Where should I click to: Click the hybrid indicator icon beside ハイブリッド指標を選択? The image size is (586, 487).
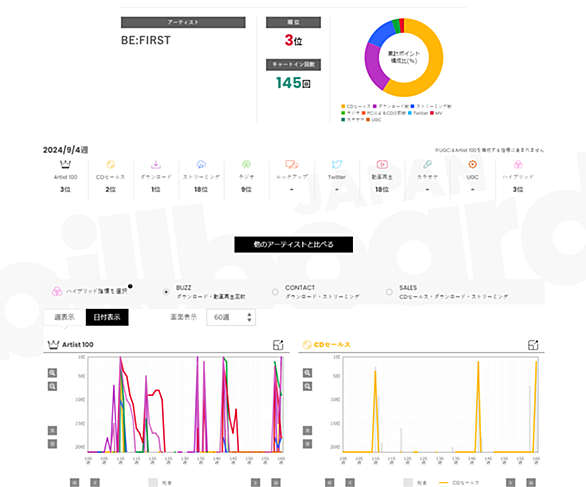(x=57, y=291)
